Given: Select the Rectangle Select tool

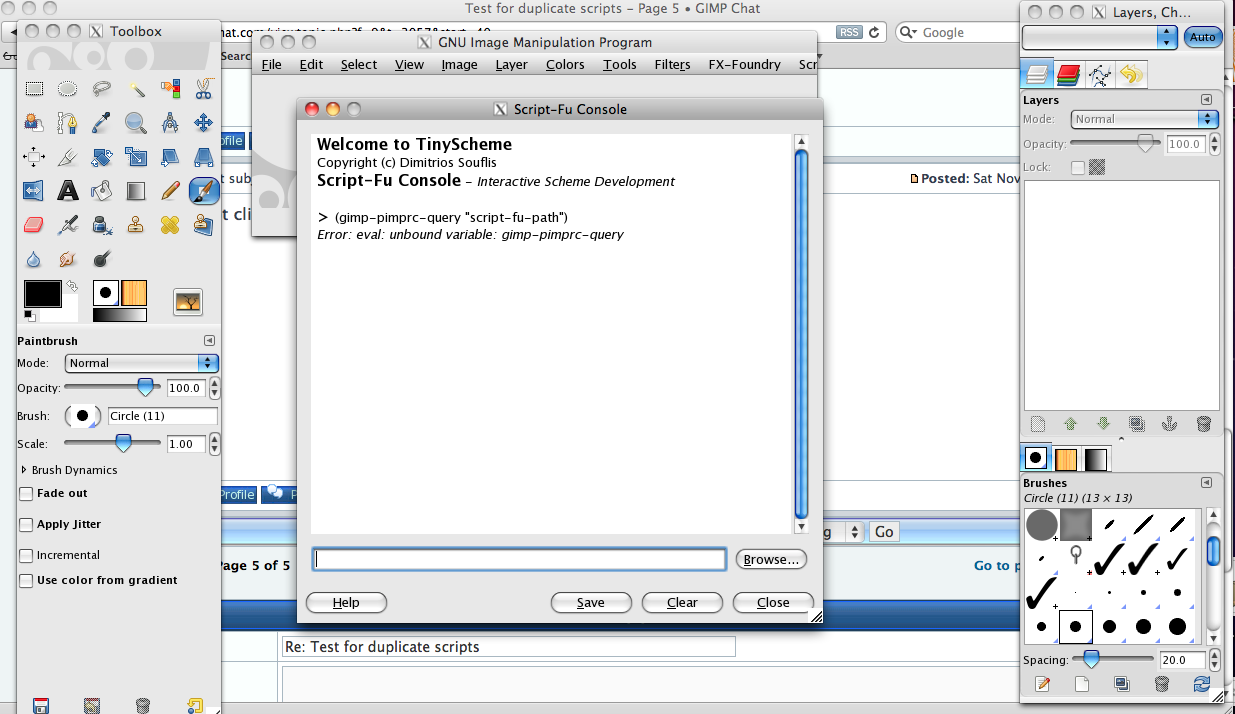Looking at the screenshot, I should click(34, 89).
